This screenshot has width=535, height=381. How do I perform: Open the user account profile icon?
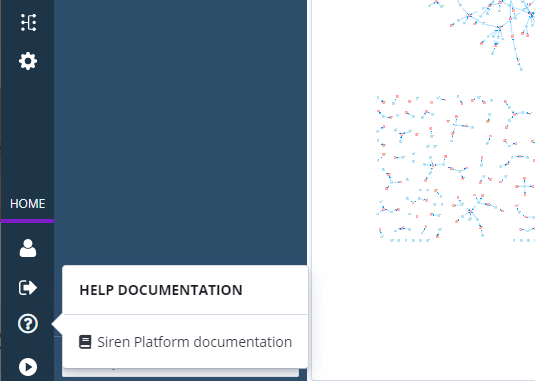click(x=28, y=248)
